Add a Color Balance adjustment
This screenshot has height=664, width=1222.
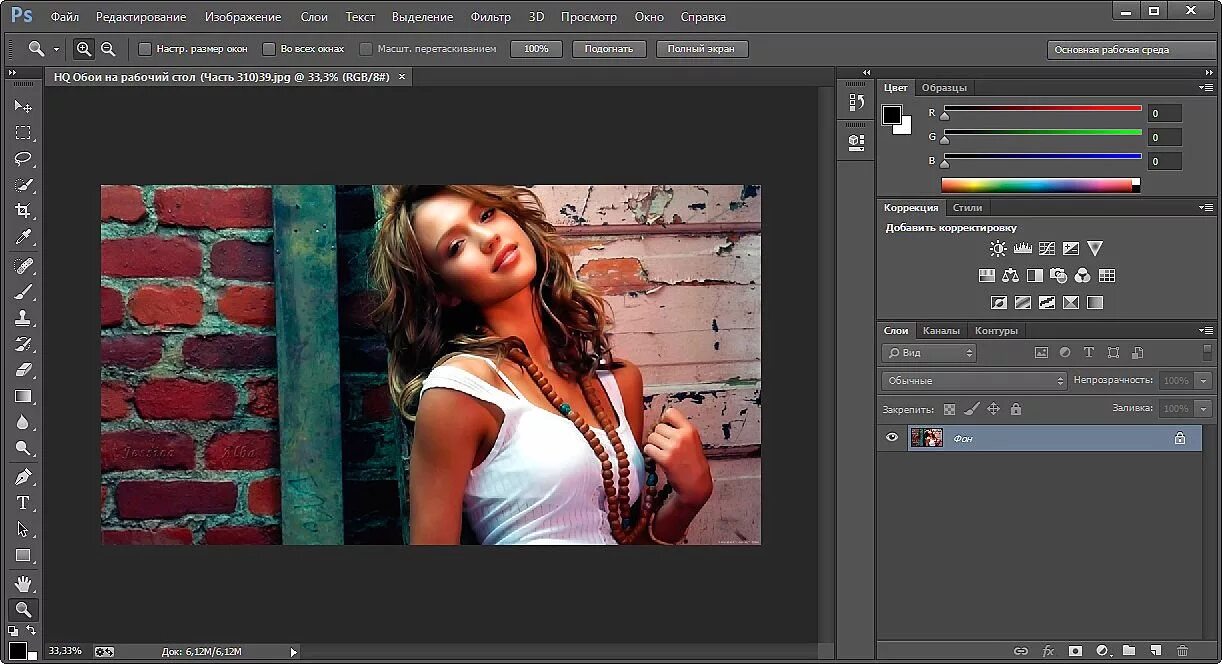click(x=1010, y=275)
